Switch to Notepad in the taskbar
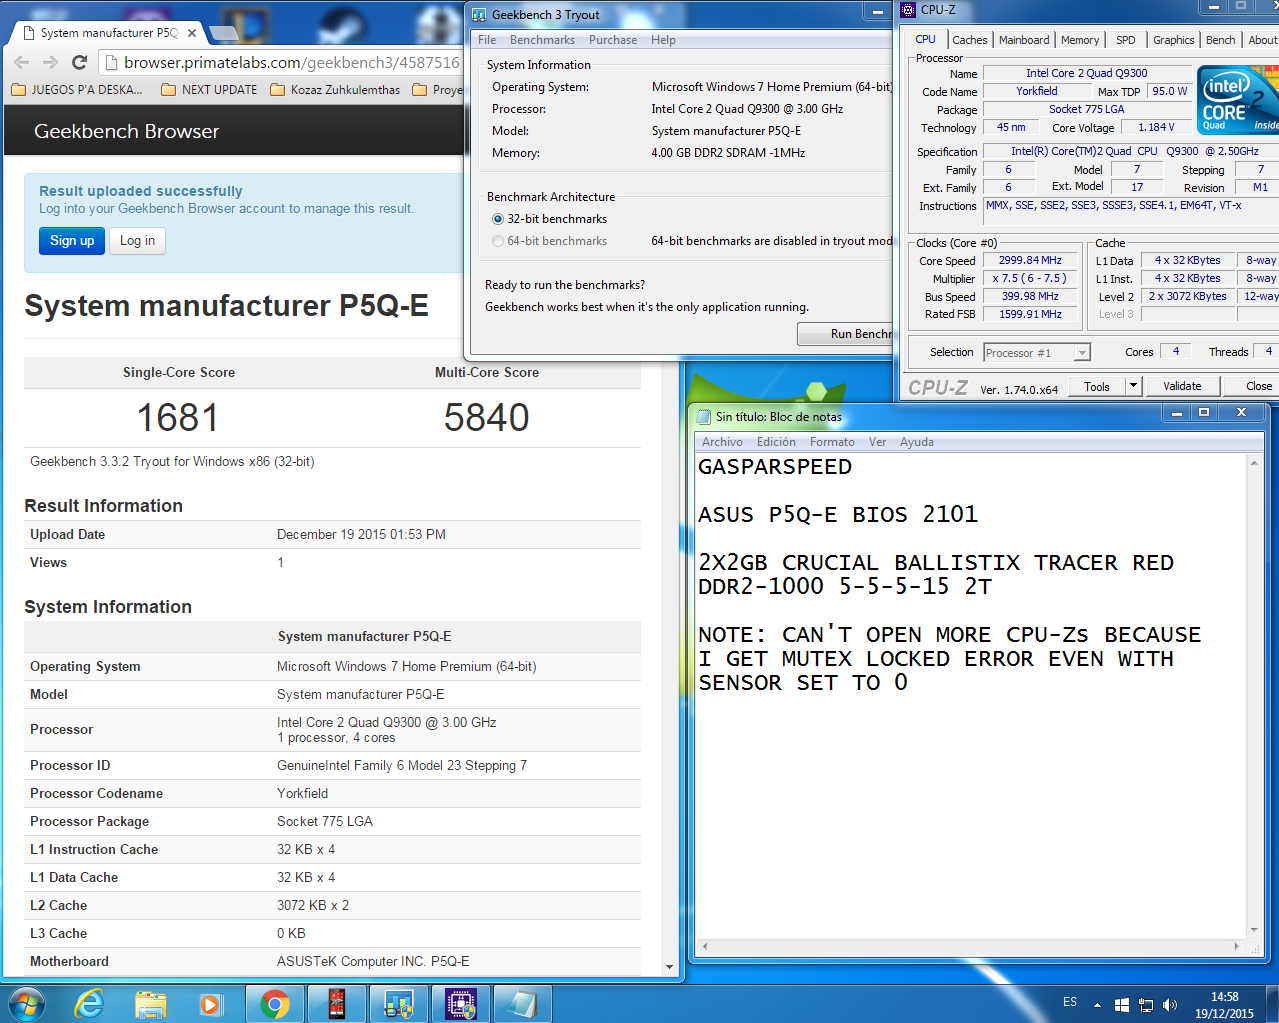This screenshot has height=1023, width=1279. coord(522,1003)
